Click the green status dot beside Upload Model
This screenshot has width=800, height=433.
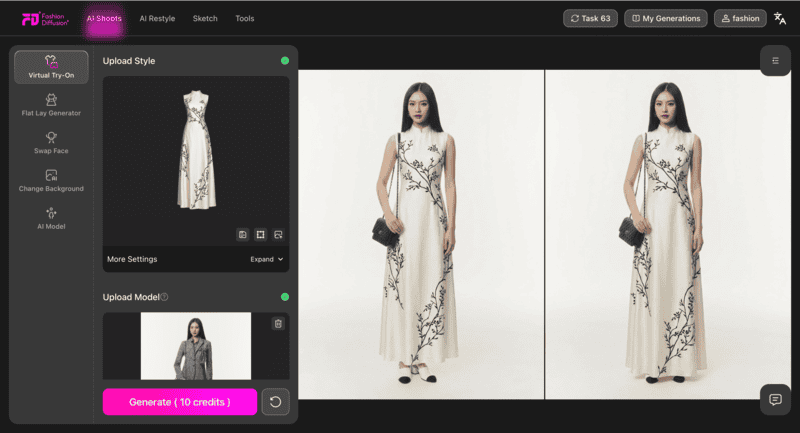tap(285, 297)
